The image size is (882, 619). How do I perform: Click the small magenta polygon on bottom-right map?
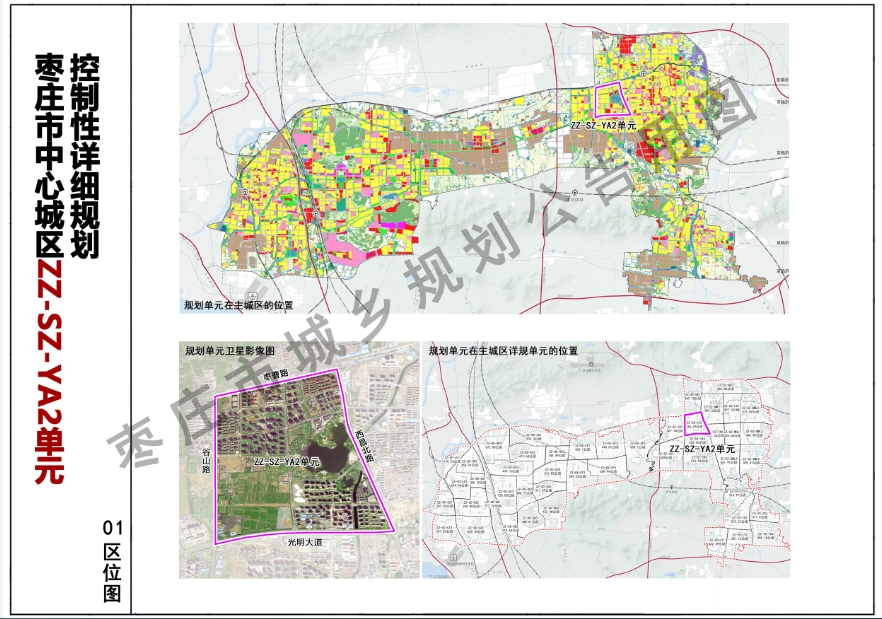click(x=694, y=424)
